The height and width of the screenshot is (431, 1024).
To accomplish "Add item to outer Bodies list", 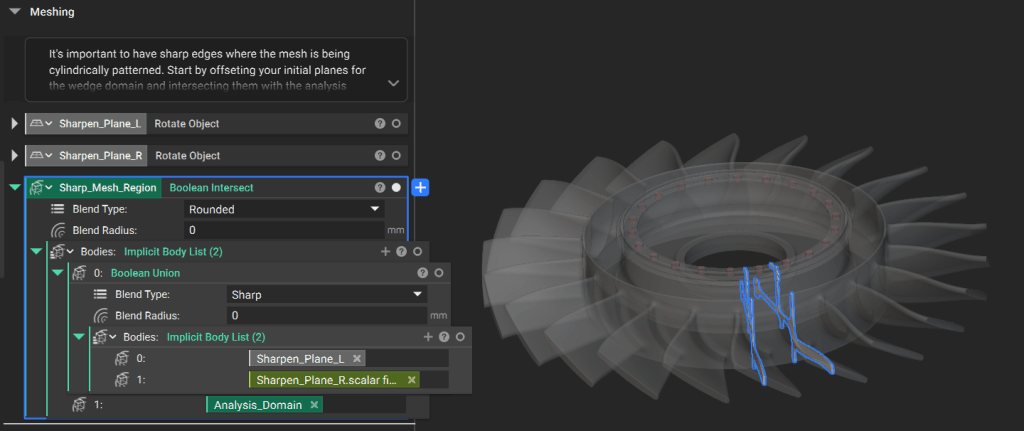I will [x=385, y=252].
